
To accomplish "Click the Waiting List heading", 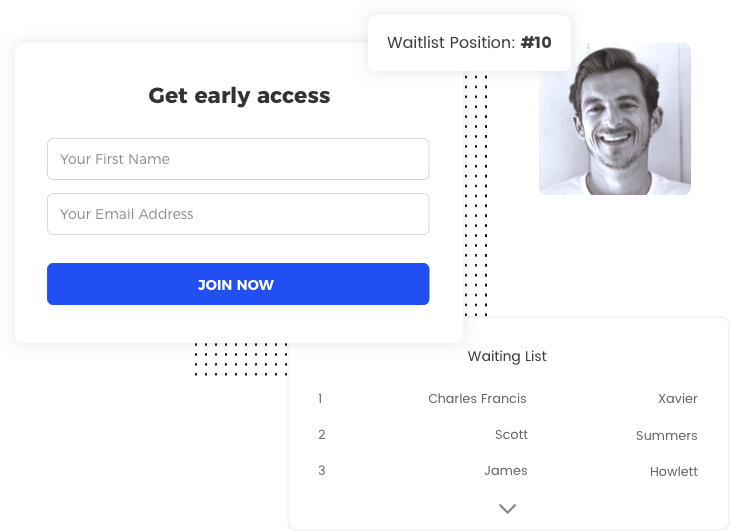I will pos(507,356).
